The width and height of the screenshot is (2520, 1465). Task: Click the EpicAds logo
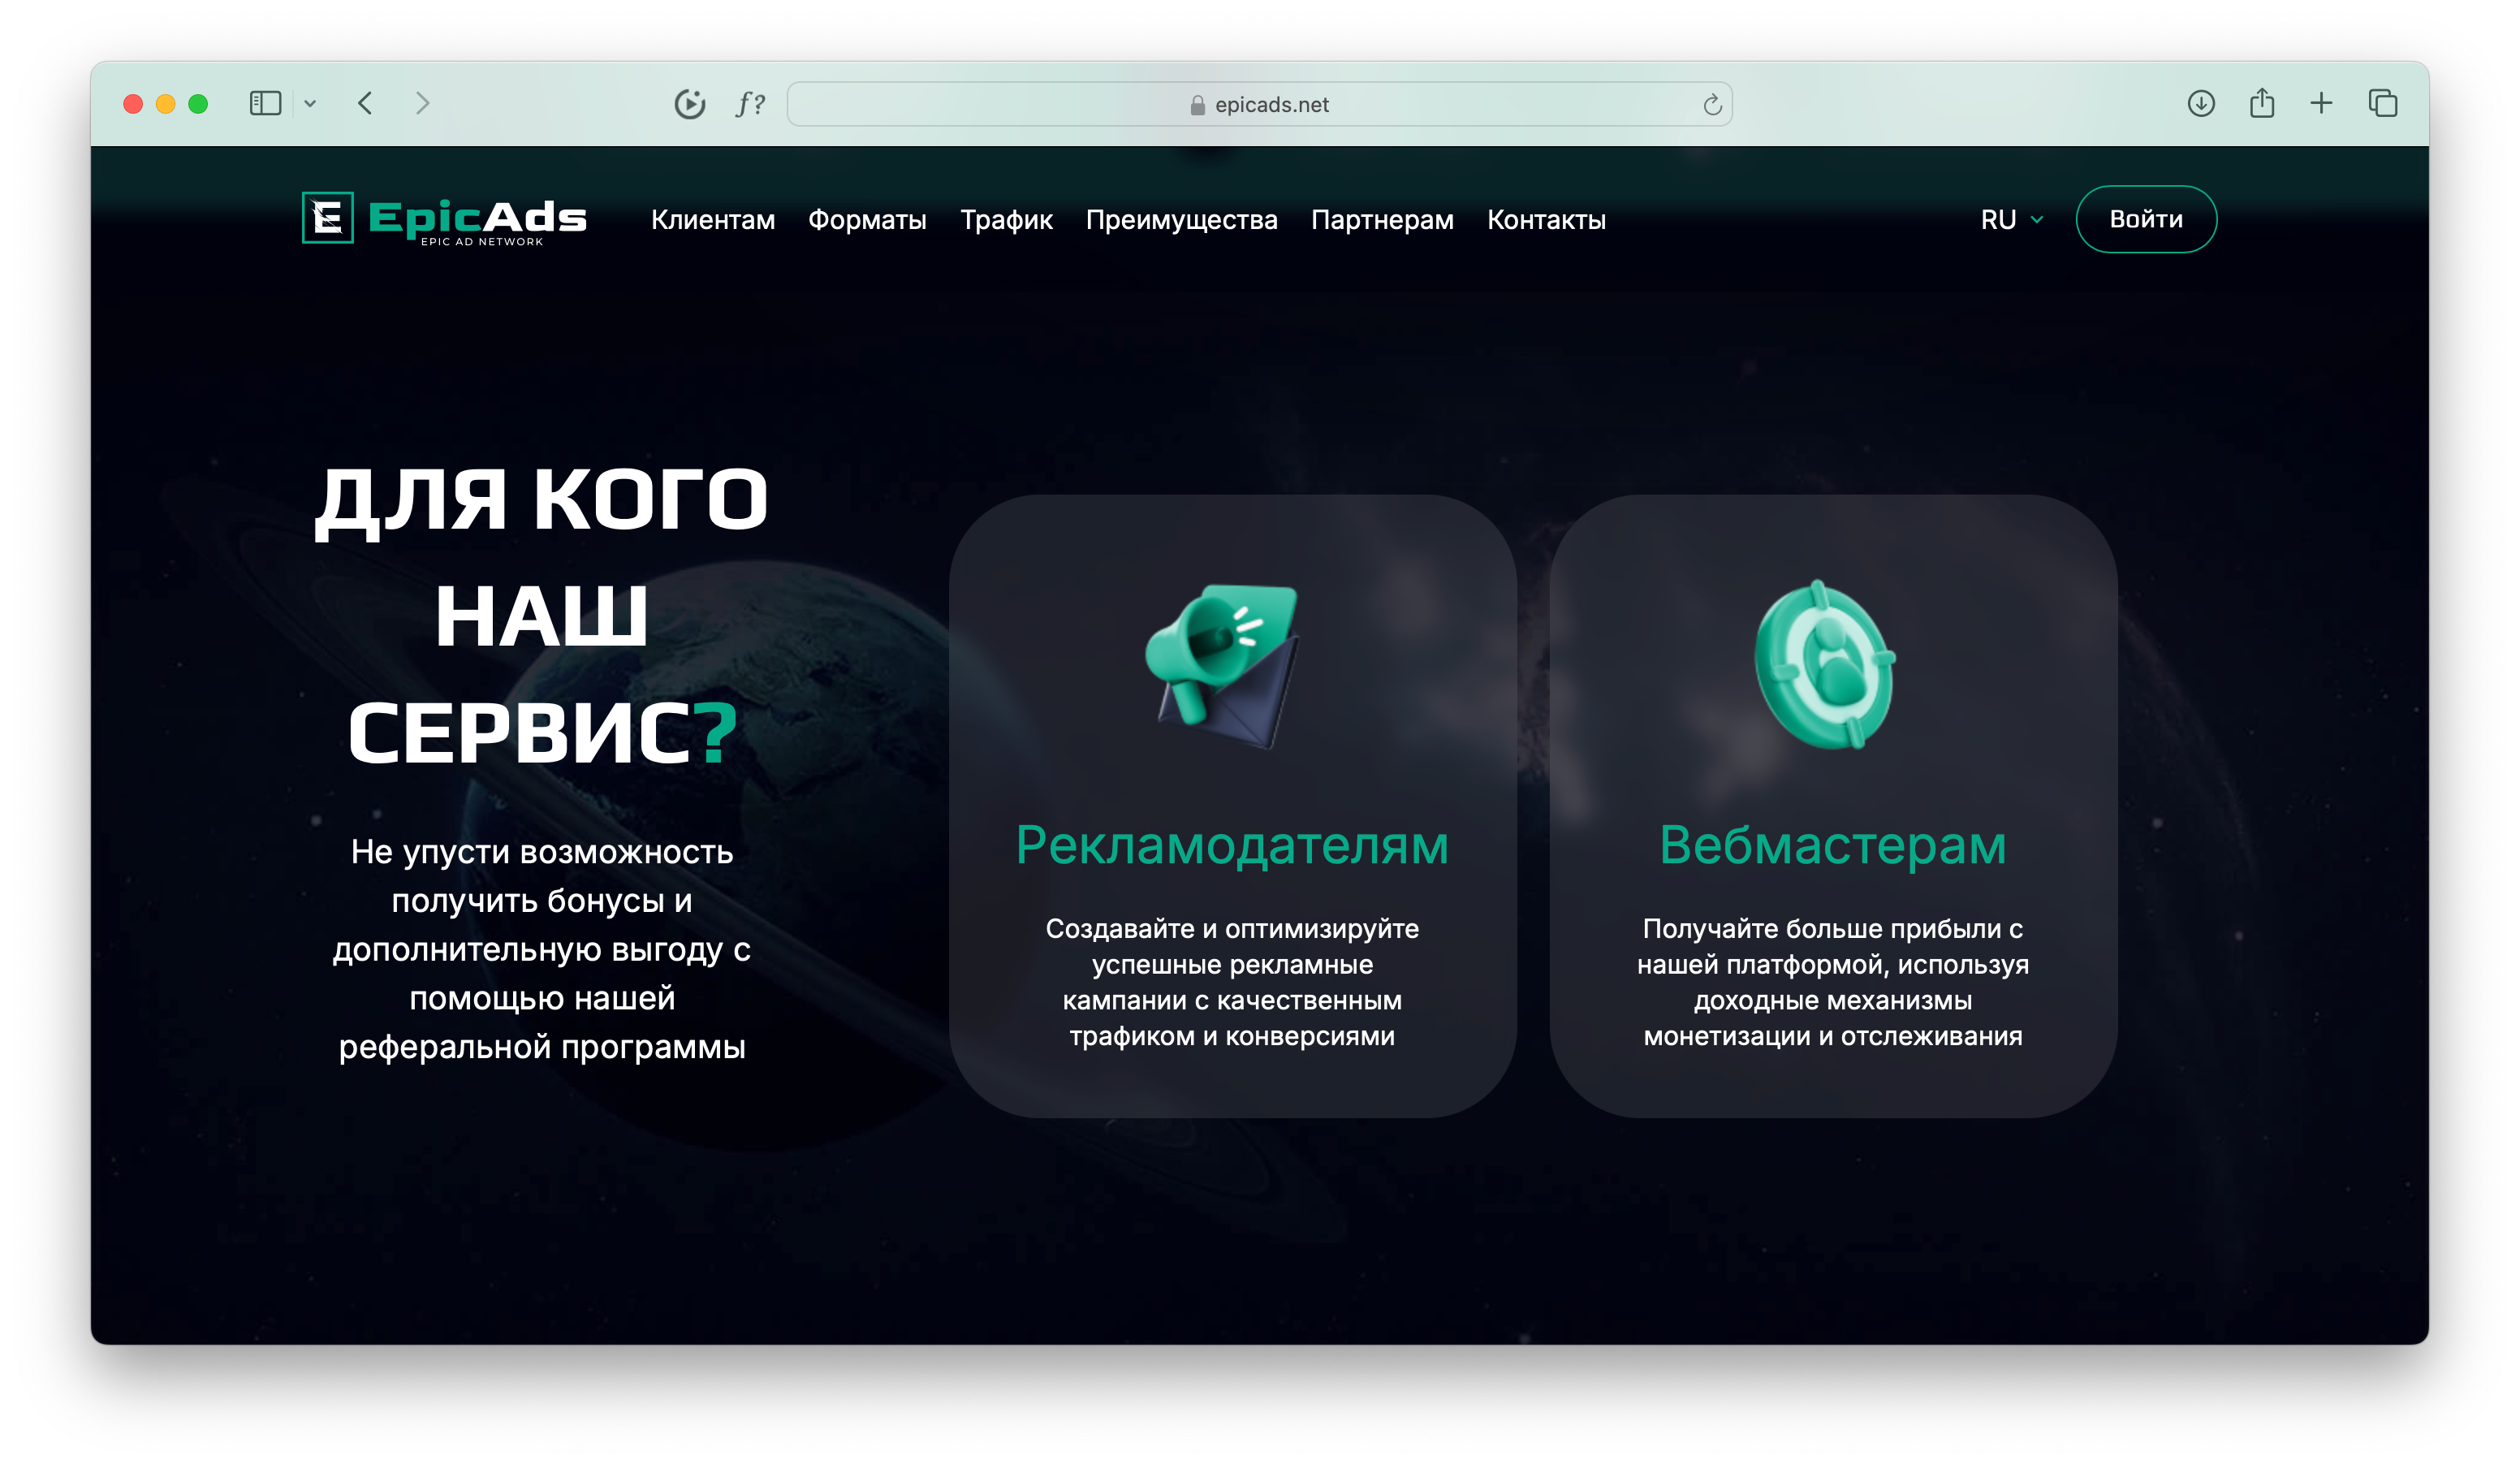tap(444, 218)
